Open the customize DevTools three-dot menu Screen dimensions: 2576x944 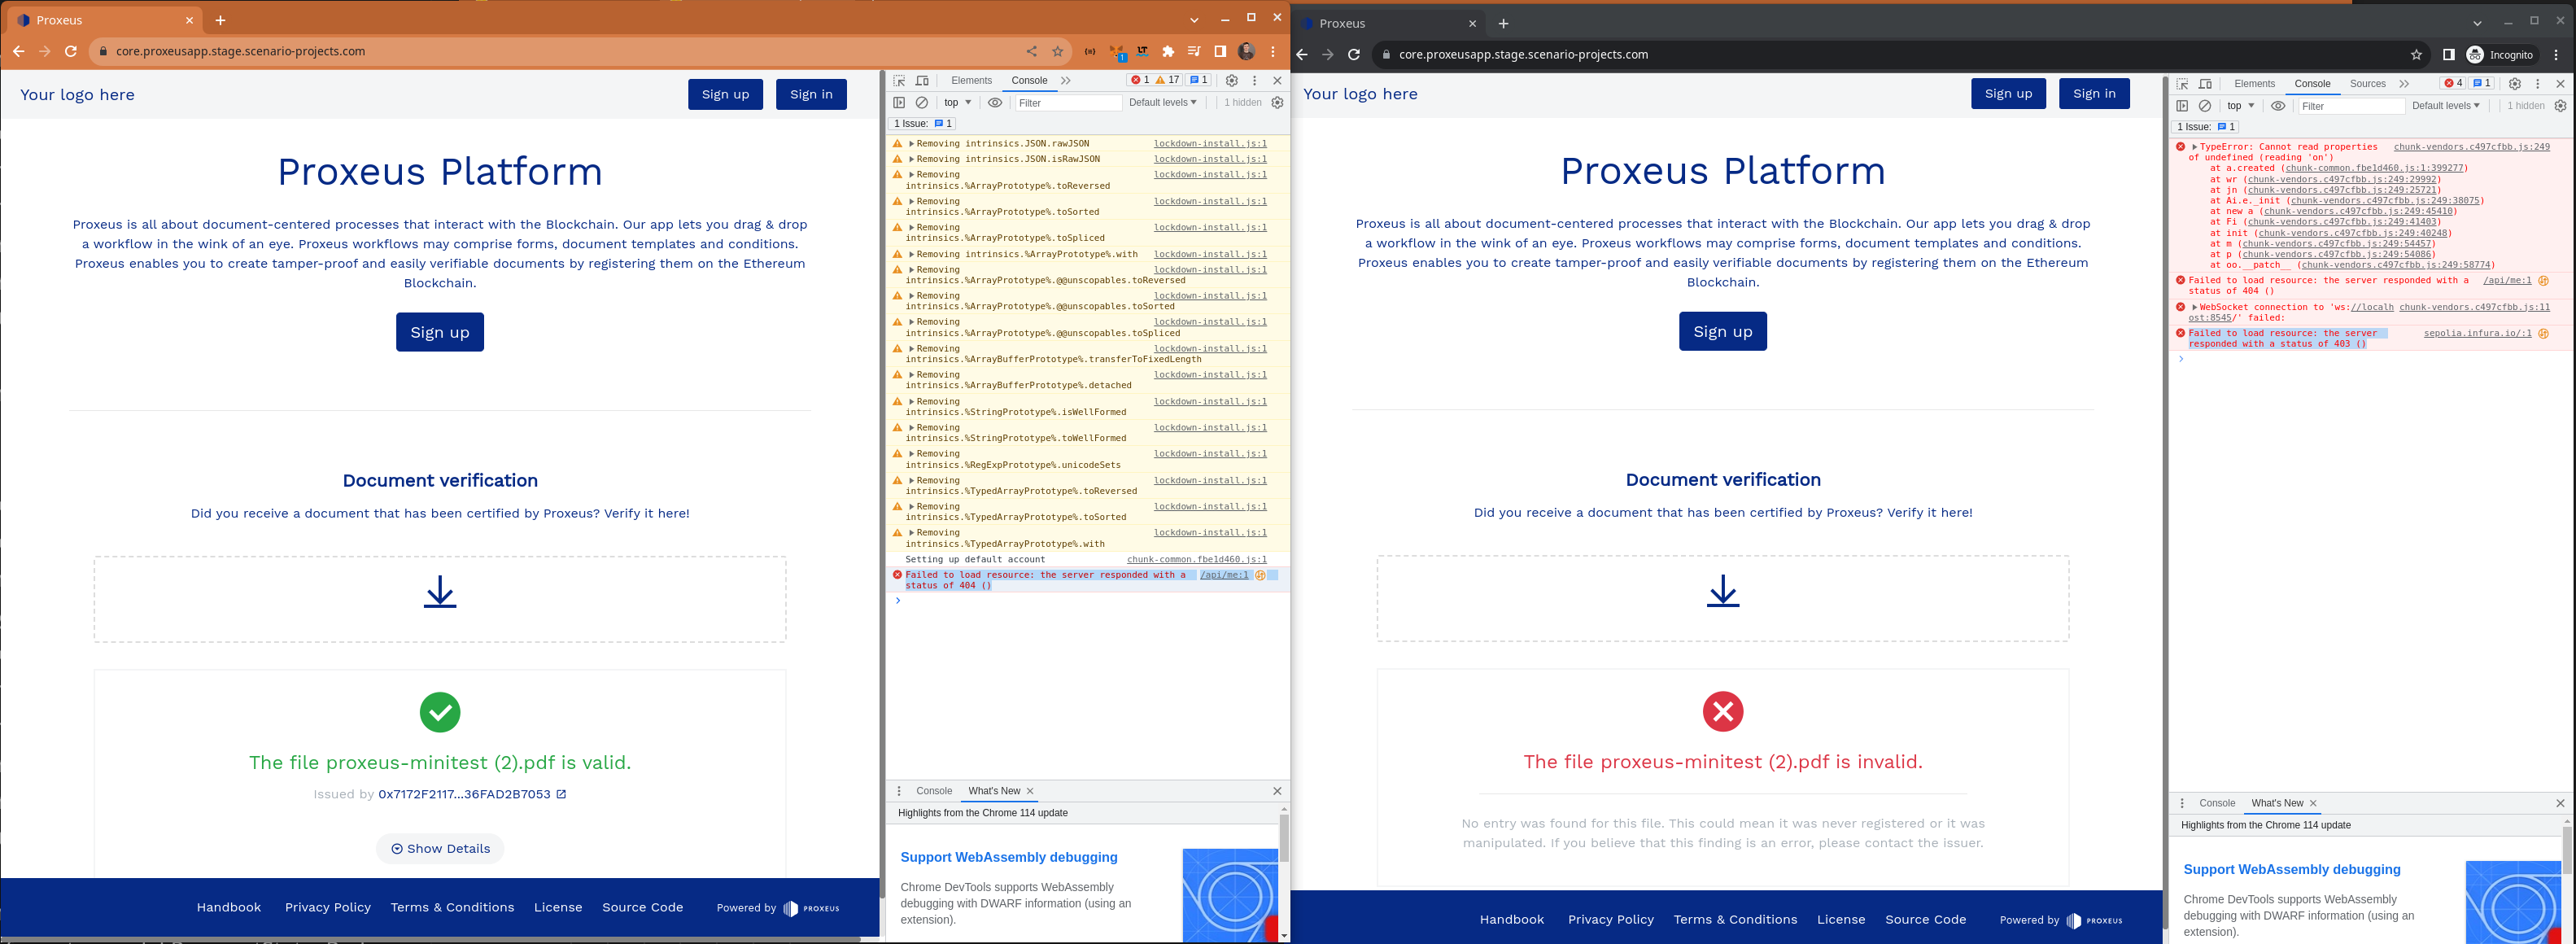coord(1254,80)
